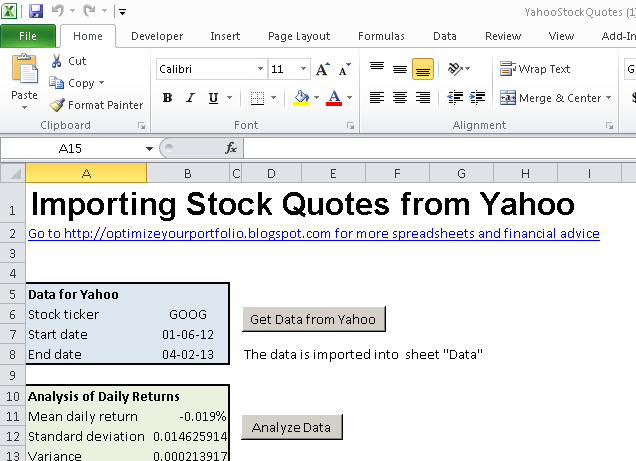This screenshot has width=636, height=461.
Task: Click the Align Text Right icon
Action: [x=423, y=98]
